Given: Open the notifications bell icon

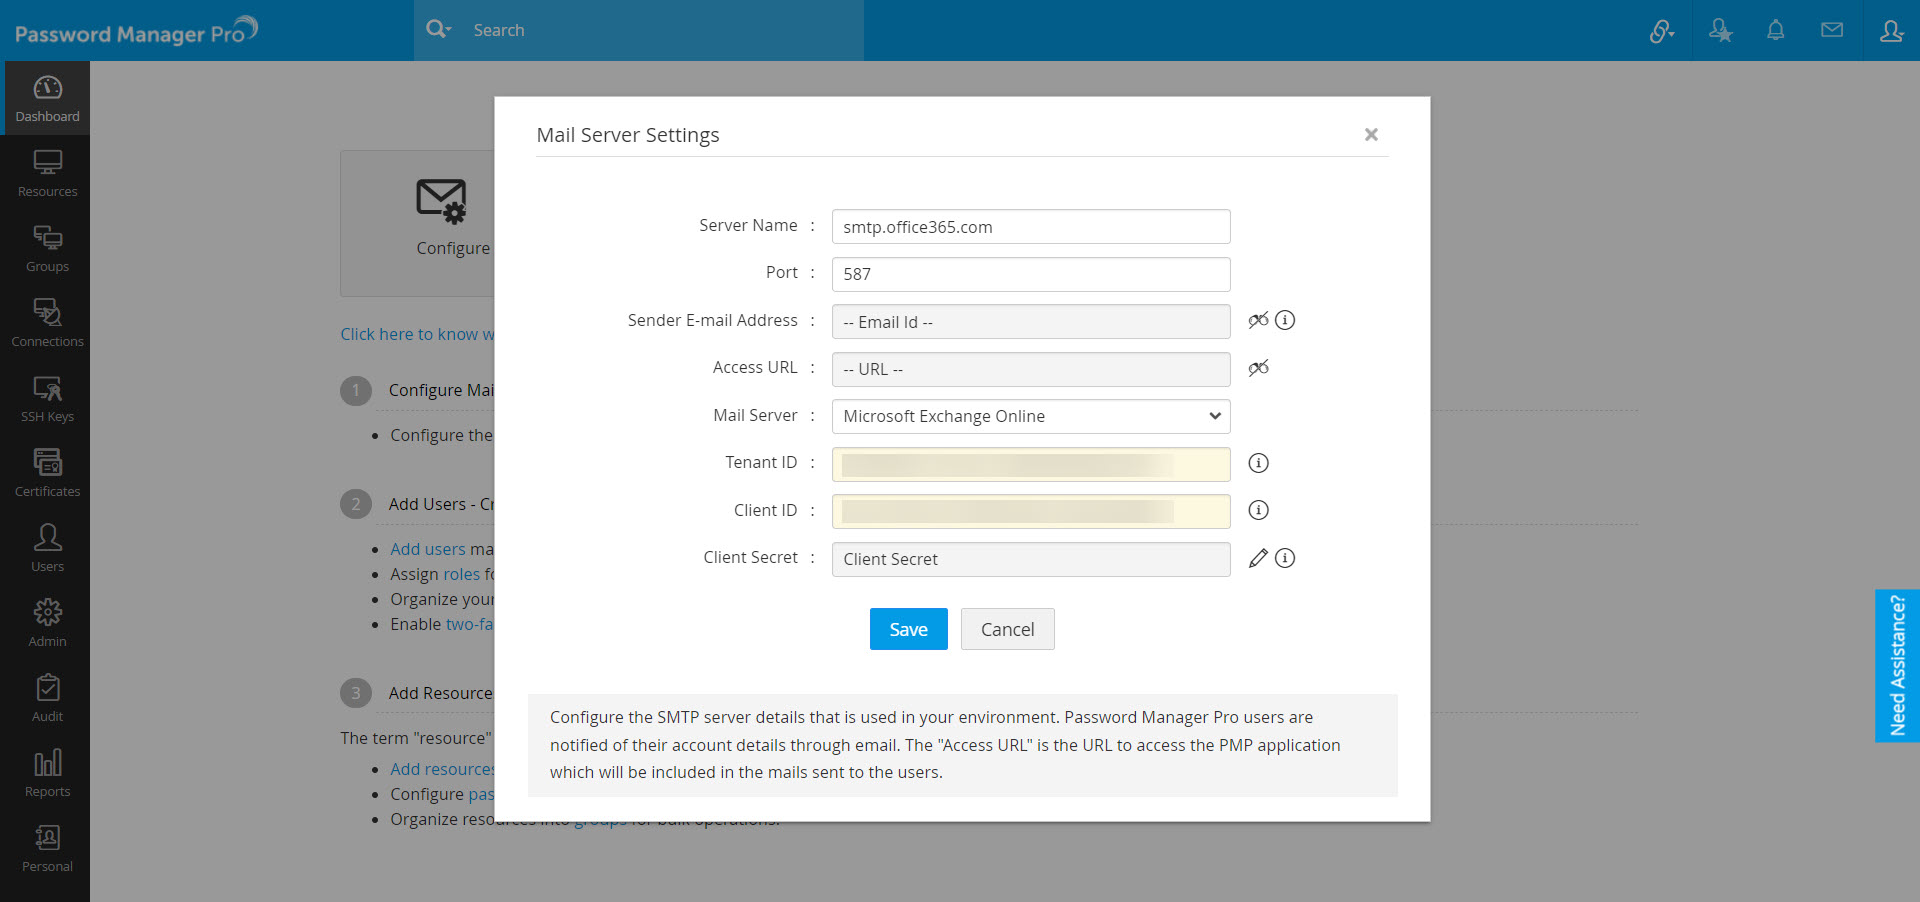Looking at the screenshot, I should click(1775, 30).
